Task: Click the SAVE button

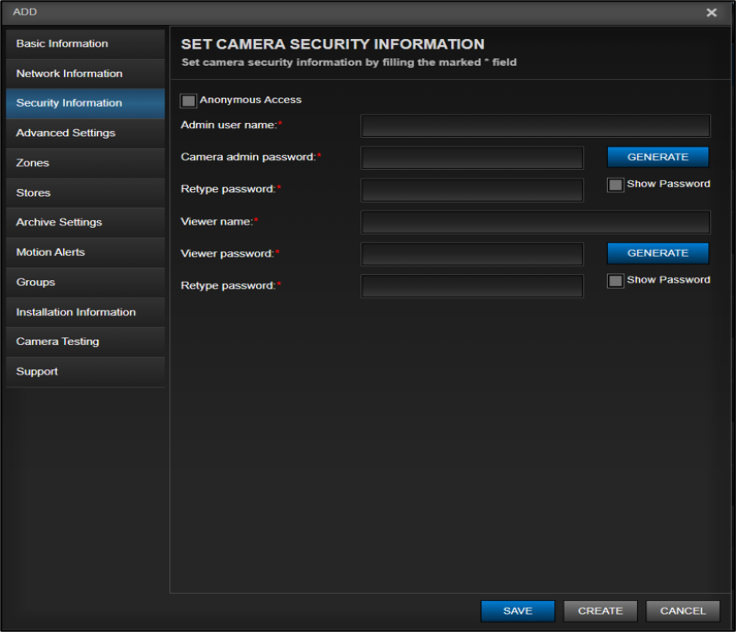Action: pos(518,611)
